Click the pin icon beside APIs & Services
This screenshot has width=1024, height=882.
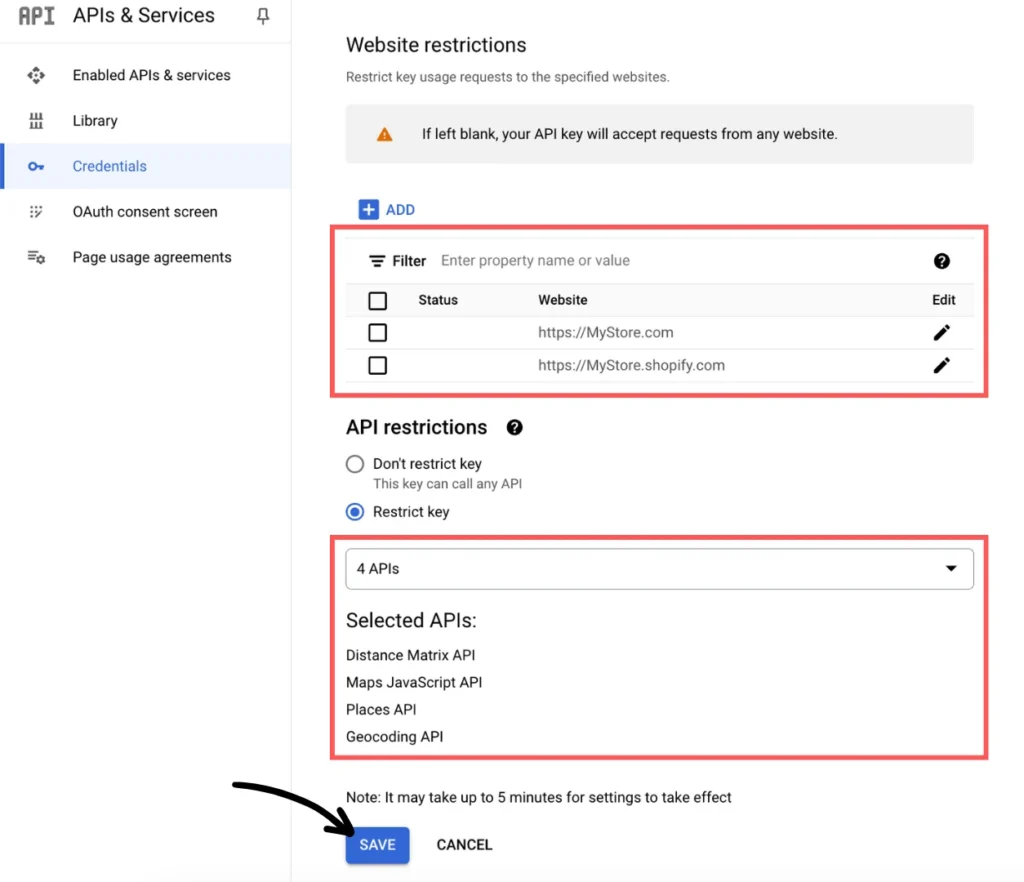pyautogui.click(x=263, y=16)
